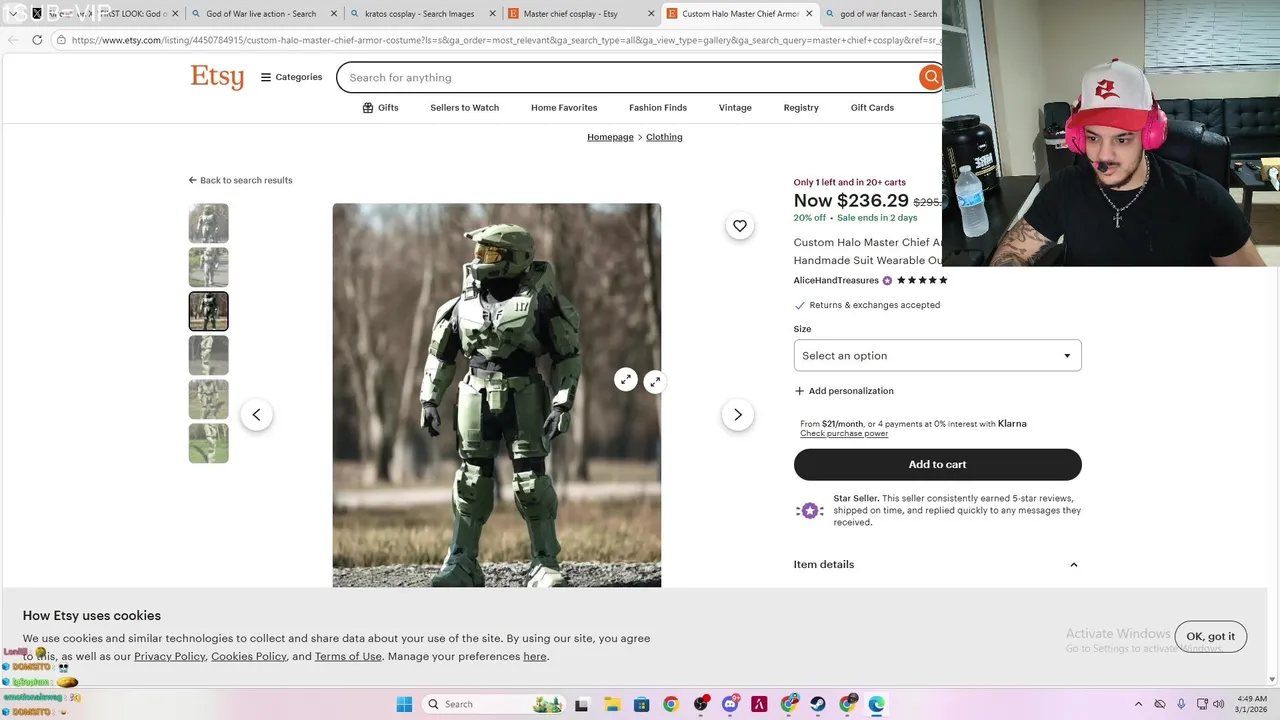This screenshot has width=1280, height=720.
Task: Click the orange search magnifier button
Action: point(931,77)
